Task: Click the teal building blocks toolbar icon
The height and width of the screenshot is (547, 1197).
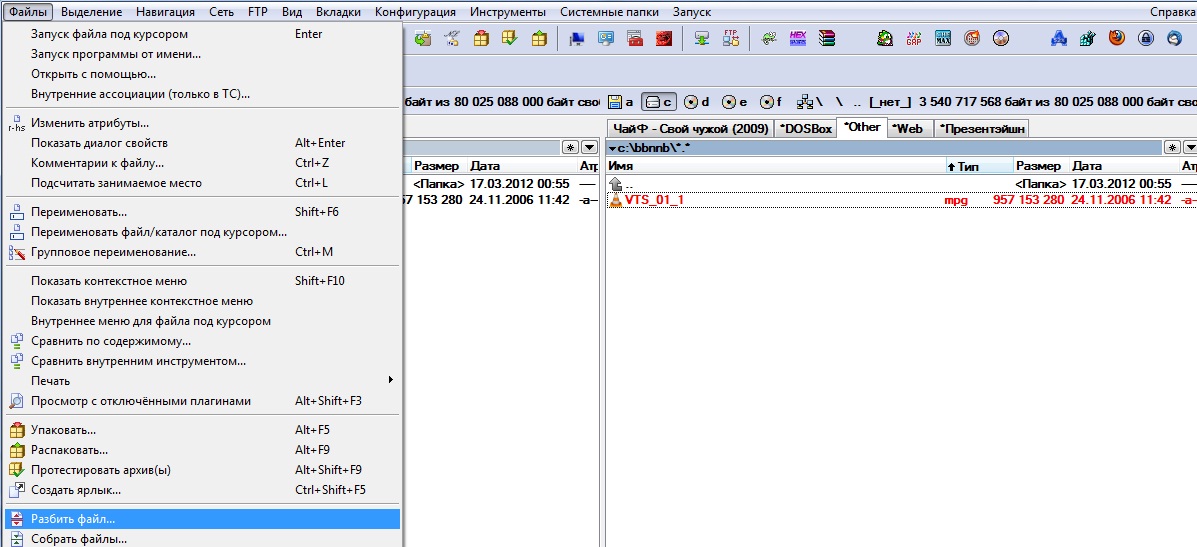Action: (x=1087, y=38)
